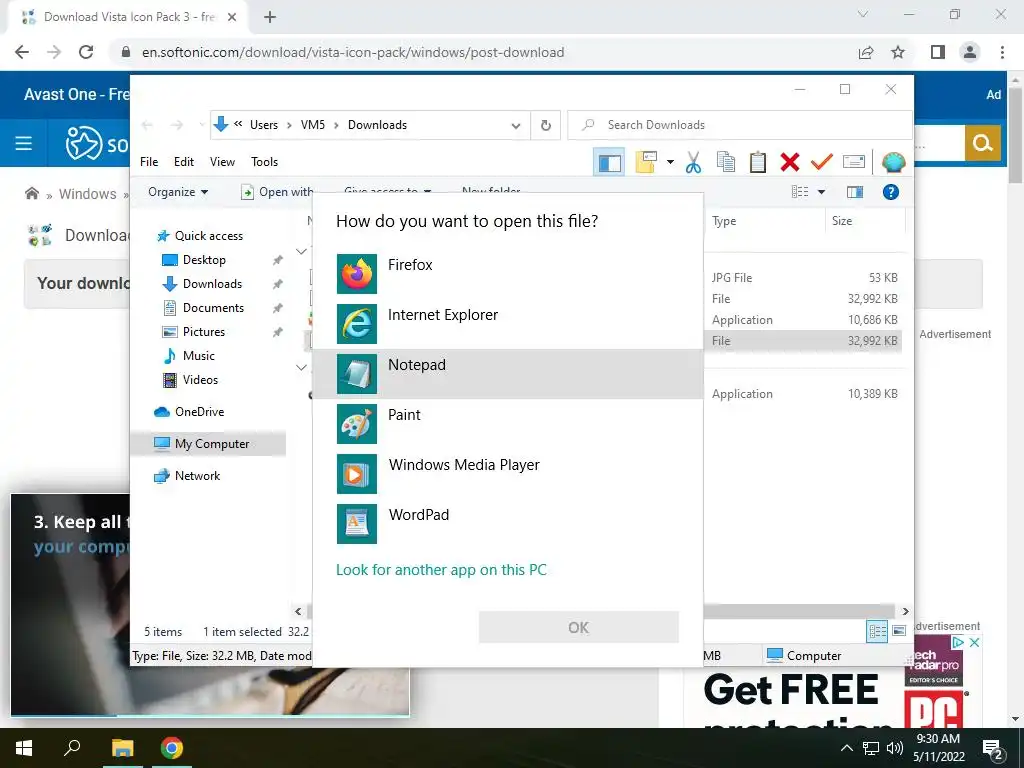Click the blue Help question icon
This screenshot has width=1024, height=768.
891,192
